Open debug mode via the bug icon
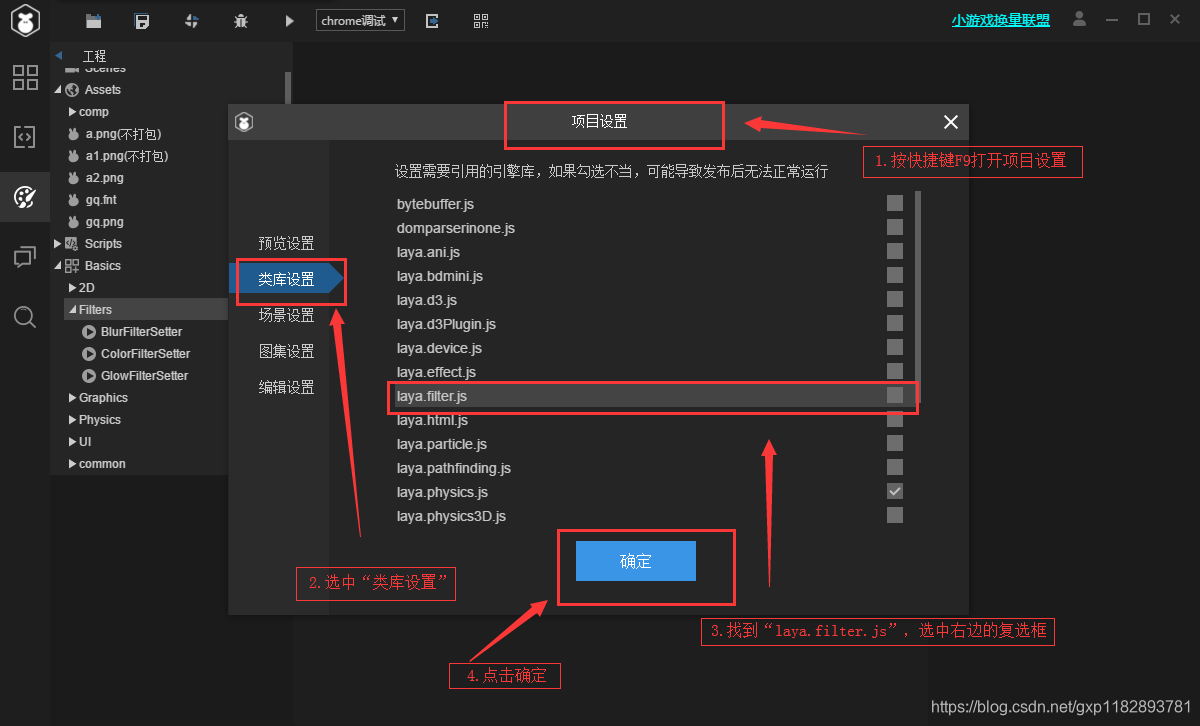 click(241, 20)
